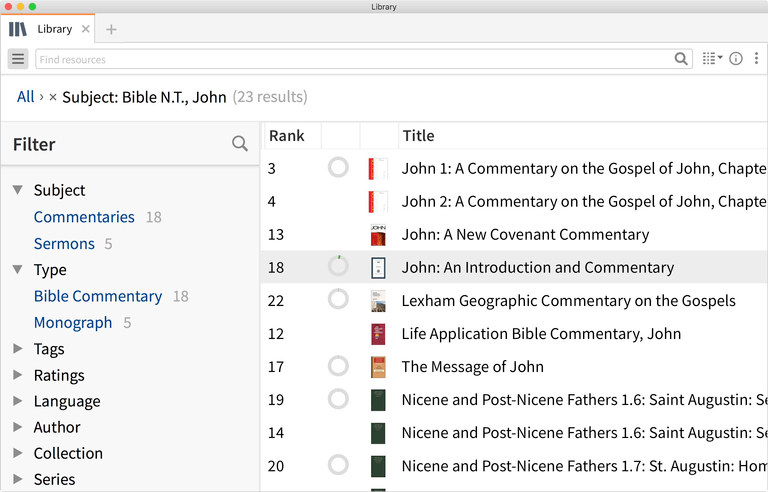Image resolution: width=768 pixels, height=492 pixels.
Task: Click the Library books icon on tab
Action: [x=18, y=29]
